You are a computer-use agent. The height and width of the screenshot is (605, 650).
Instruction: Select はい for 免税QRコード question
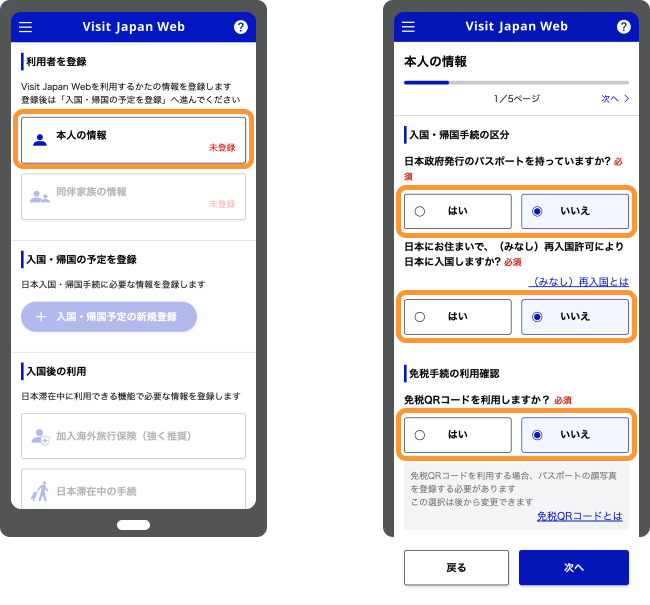458,435
